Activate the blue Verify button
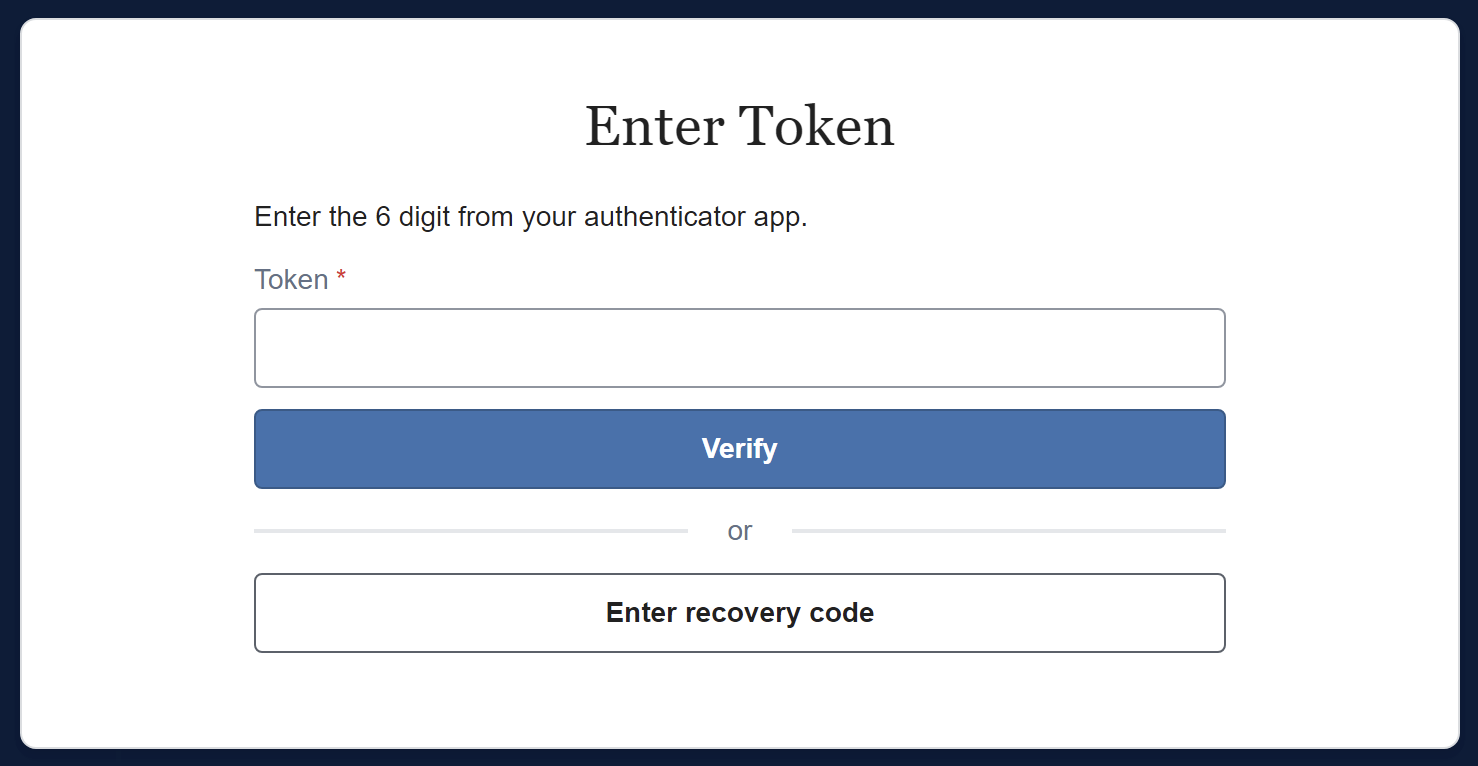The image size is (1478, 766). click(740, 448)
